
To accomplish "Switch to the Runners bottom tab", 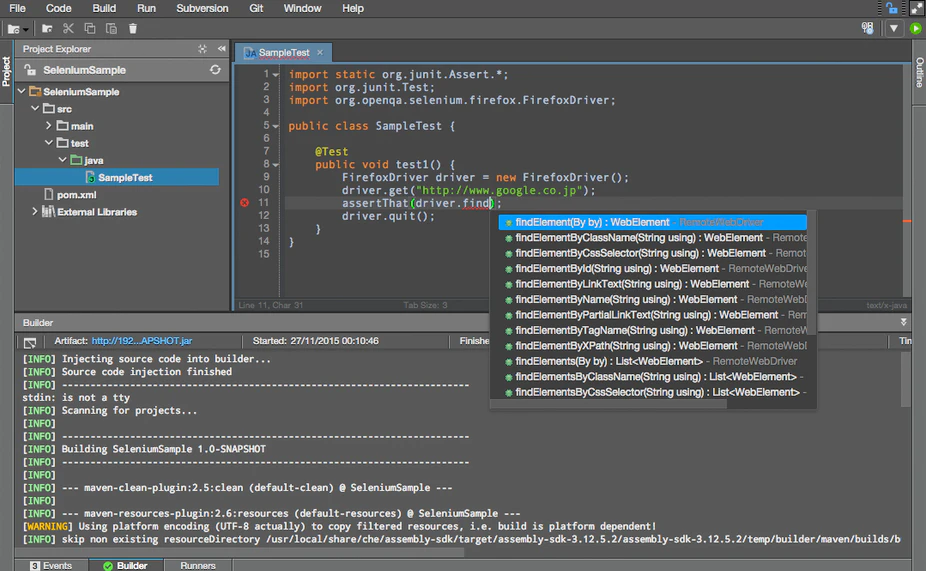I will pyautogui.click(x=198, y=565).
